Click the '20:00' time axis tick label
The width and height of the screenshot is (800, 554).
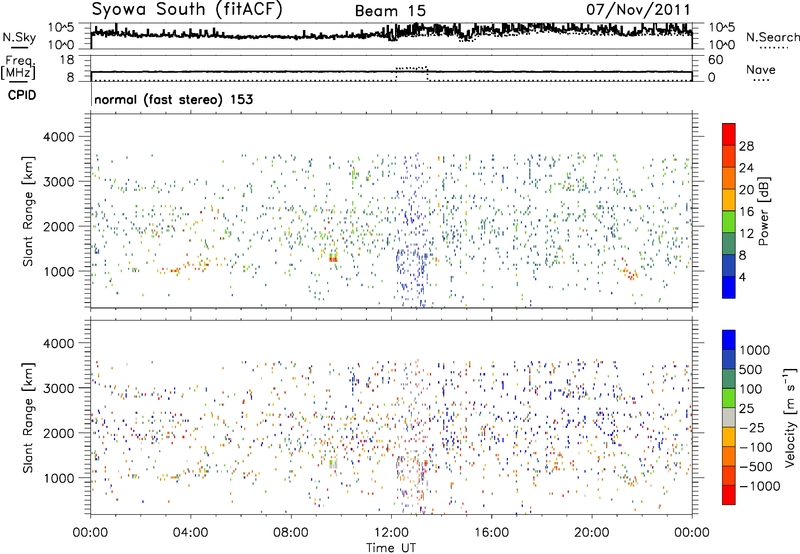tap(592, 532)
